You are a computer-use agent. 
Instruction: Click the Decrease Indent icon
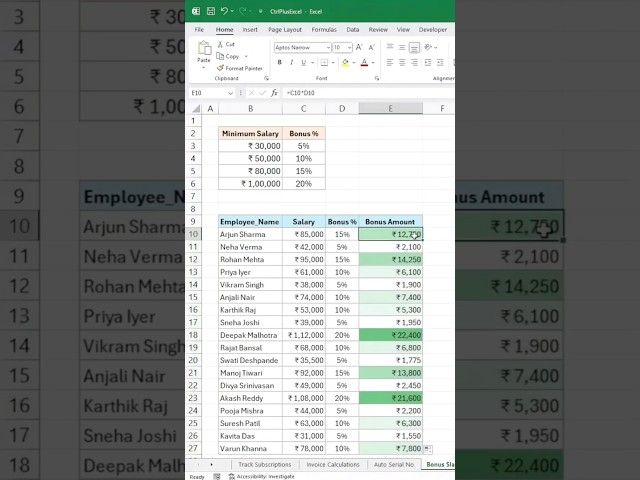428,62
